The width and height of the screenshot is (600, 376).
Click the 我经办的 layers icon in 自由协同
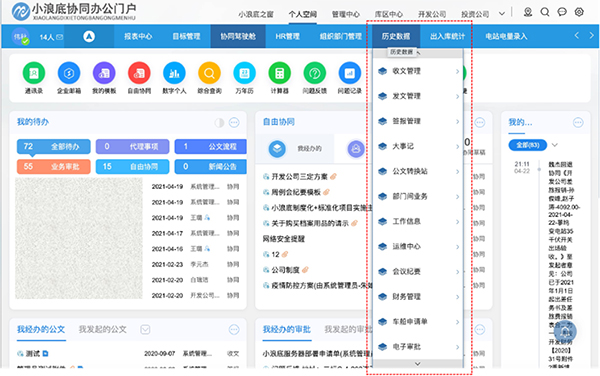tap(277, 148)
